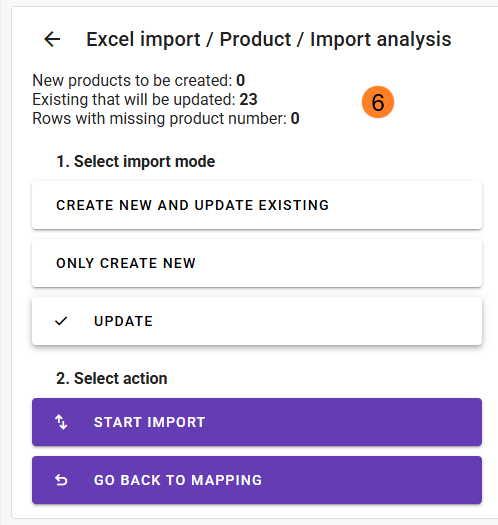The width and height of the screenshot is (498, 525).
Task: Click the up-down arrows icon on Start Import
Action: coord(61,422)
